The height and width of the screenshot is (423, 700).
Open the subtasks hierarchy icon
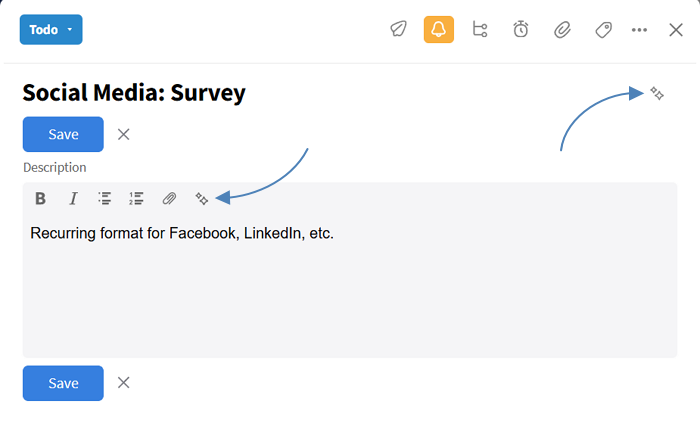[480, 30]
